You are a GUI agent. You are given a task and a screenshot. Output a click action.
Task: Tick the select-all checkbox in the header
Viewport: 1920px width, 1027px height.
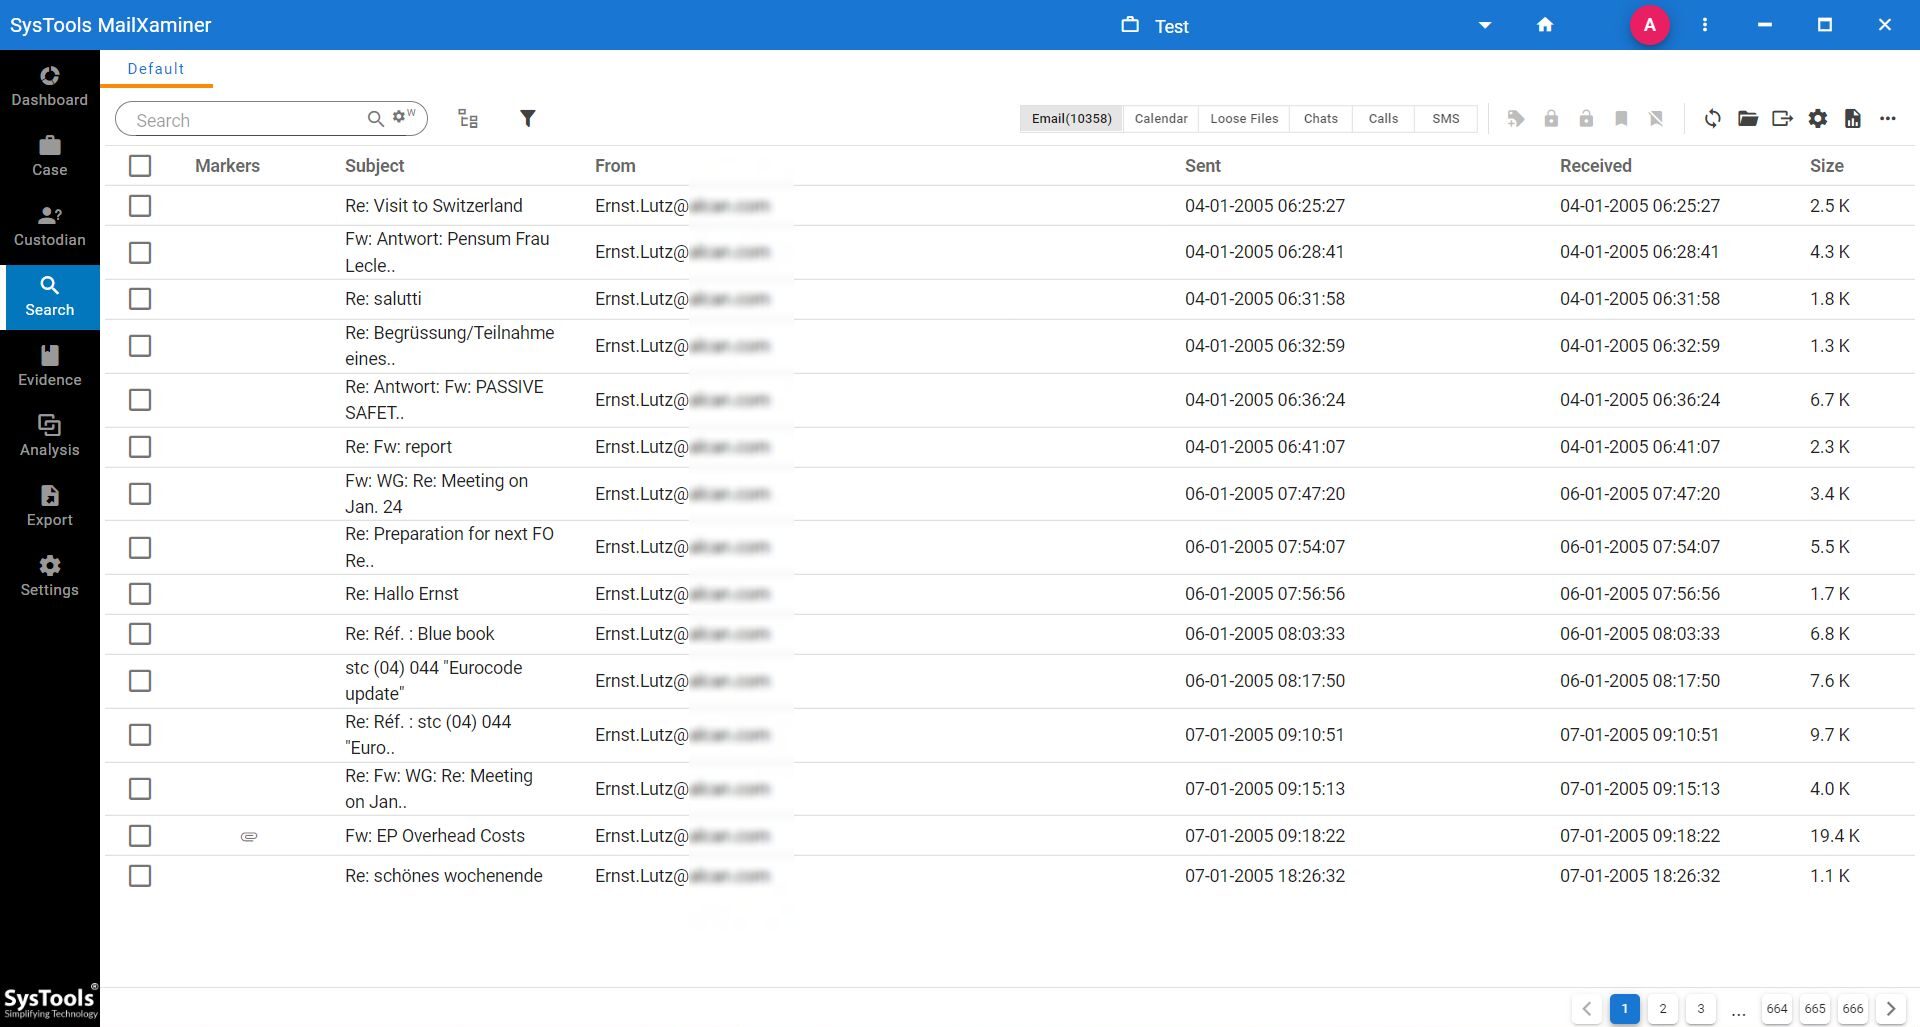(x=140, y=166)
